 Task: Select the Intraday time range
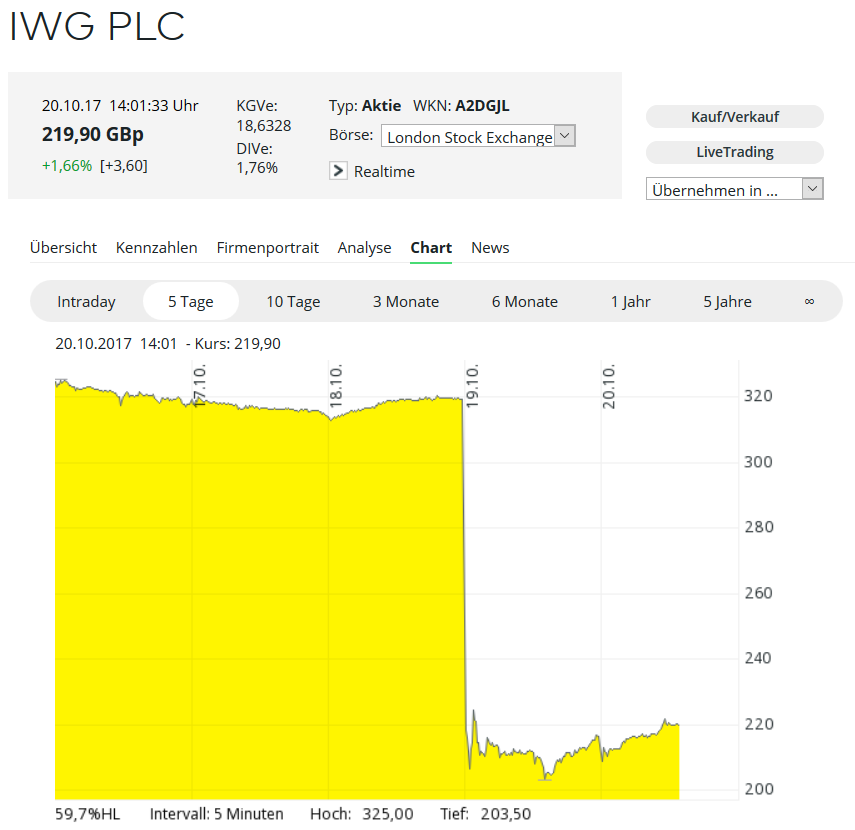click(x=86, y=302)
